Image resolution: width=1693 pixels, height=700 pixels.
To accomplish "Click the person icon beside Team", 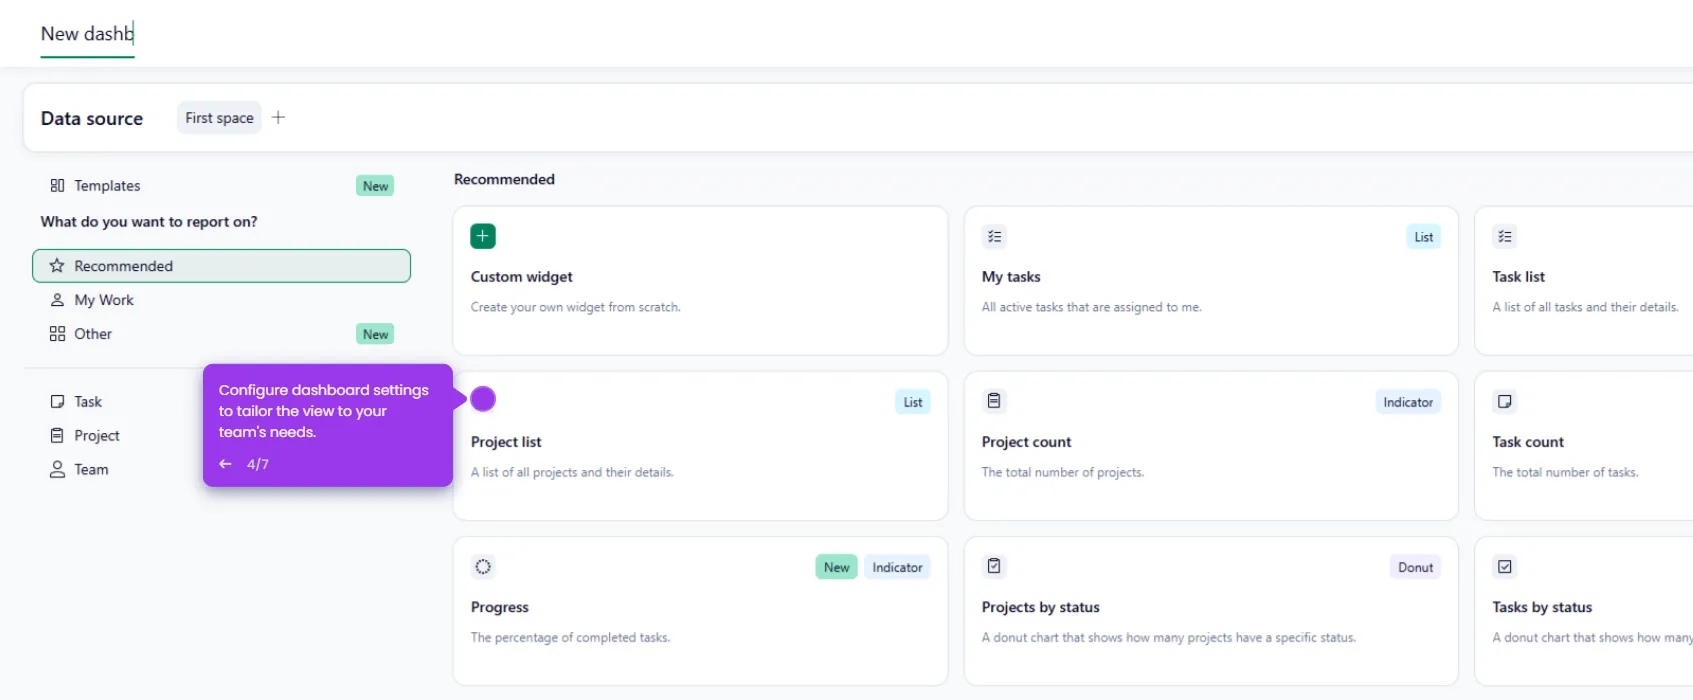I will click(x=57, y=470).
